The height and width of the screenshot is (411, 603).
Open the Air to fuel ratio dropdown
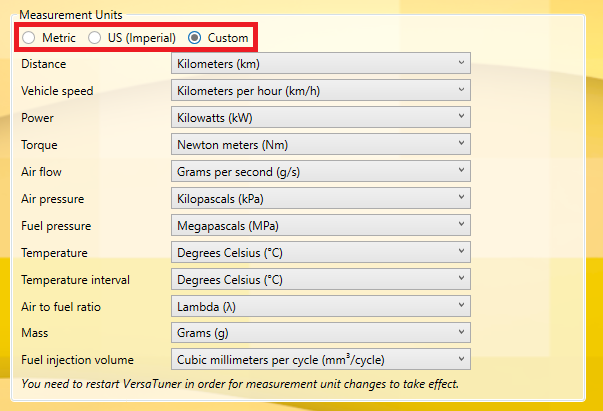coord(321,305)
